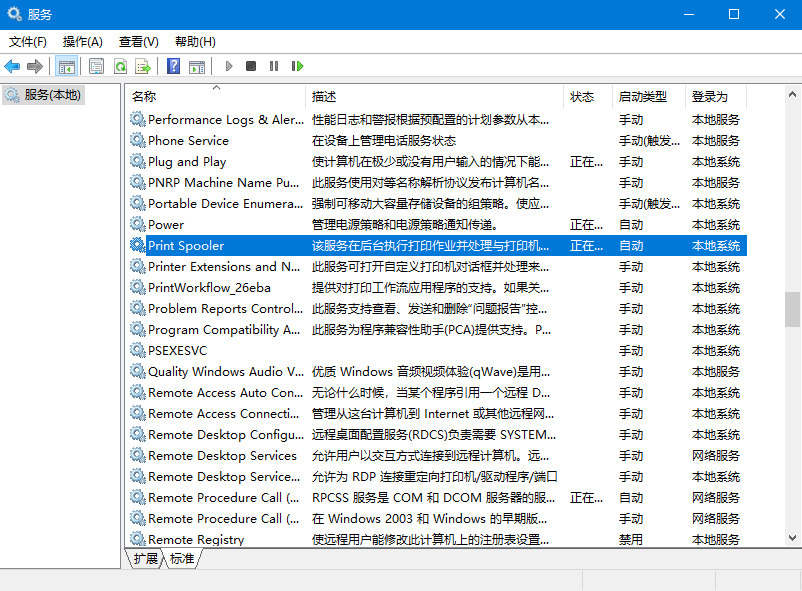Select the Power service name
The height and width of the screenshot is (591, 802).
[166, 225]
